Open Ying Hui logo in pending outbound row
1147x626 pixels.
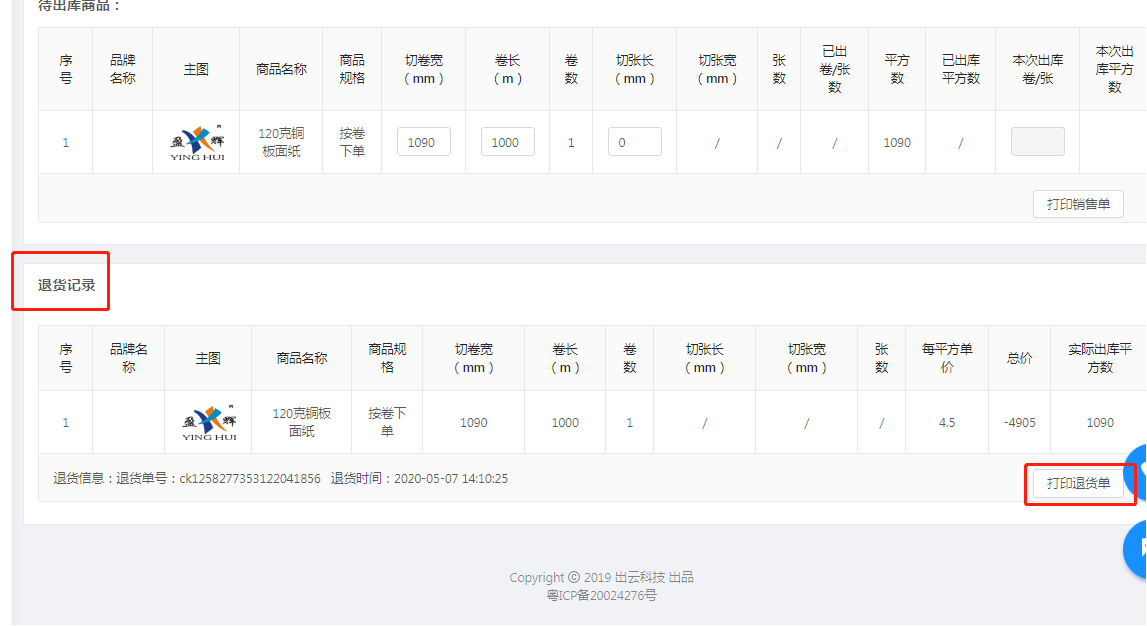[x=196, y=143]
